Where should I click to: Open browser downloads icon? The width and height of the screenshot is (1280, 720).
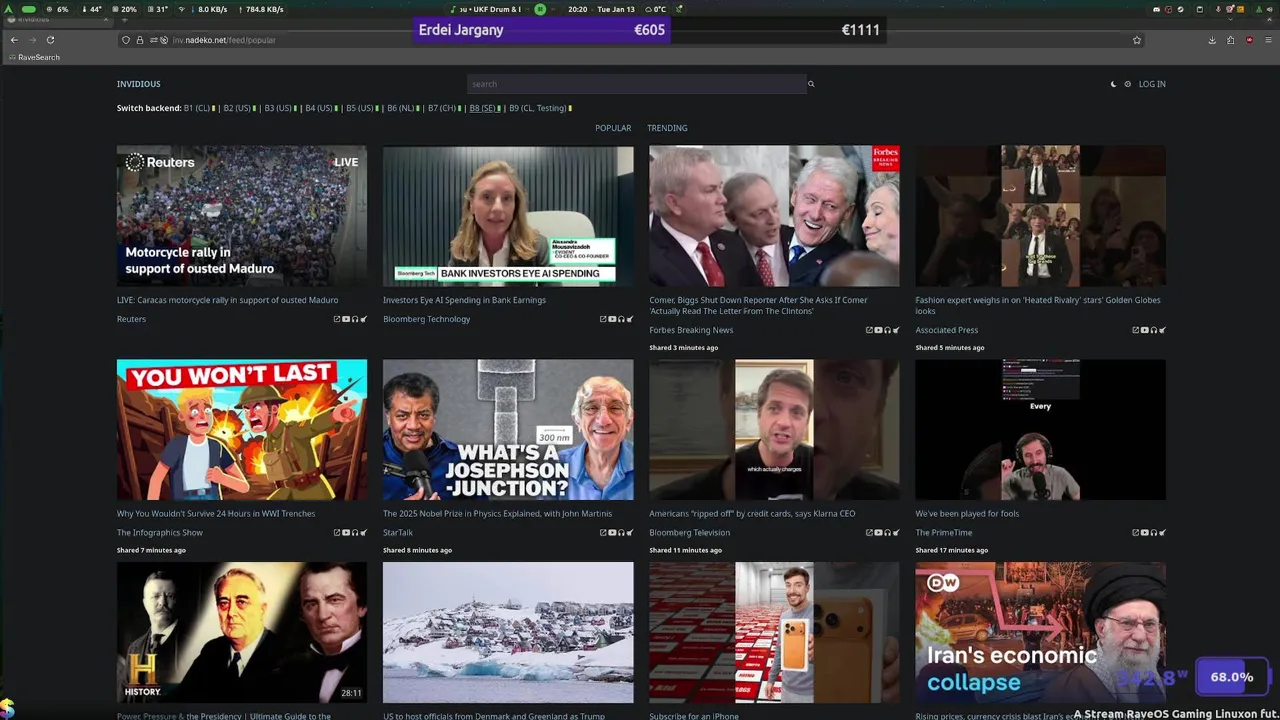tap(1212, 40)
